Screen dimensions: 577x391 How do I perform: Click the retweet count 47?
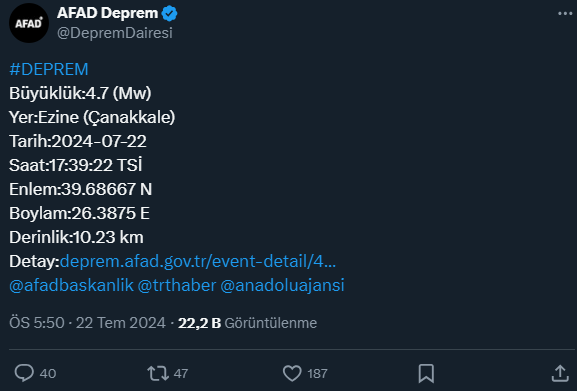click(x=181, y=374)
